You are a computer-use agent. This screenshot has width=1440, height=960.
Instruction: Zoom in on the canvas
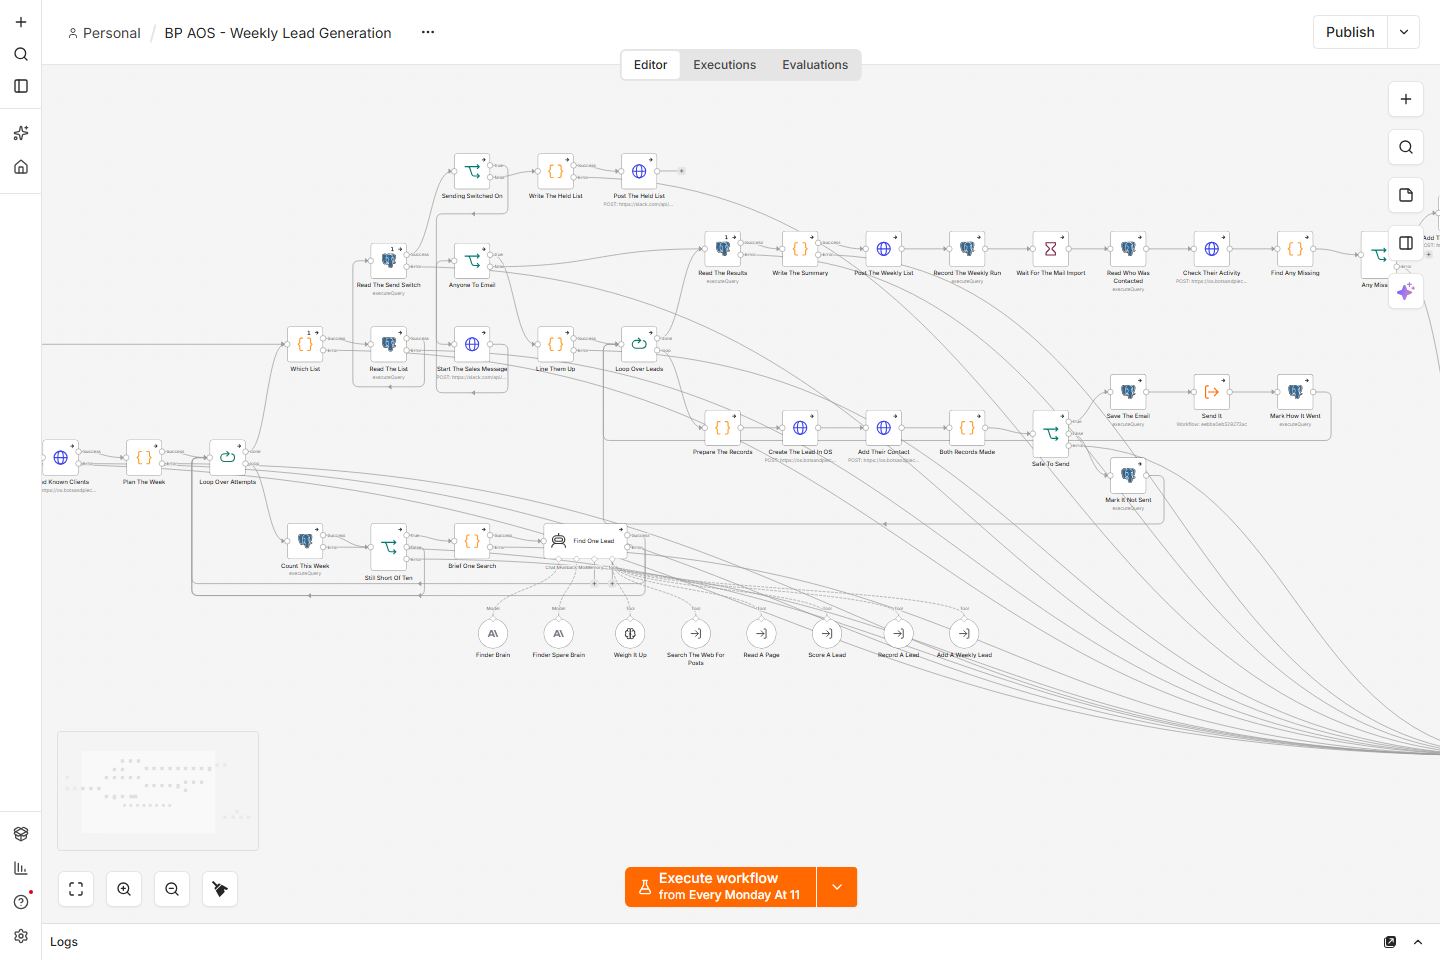(124, 889)
